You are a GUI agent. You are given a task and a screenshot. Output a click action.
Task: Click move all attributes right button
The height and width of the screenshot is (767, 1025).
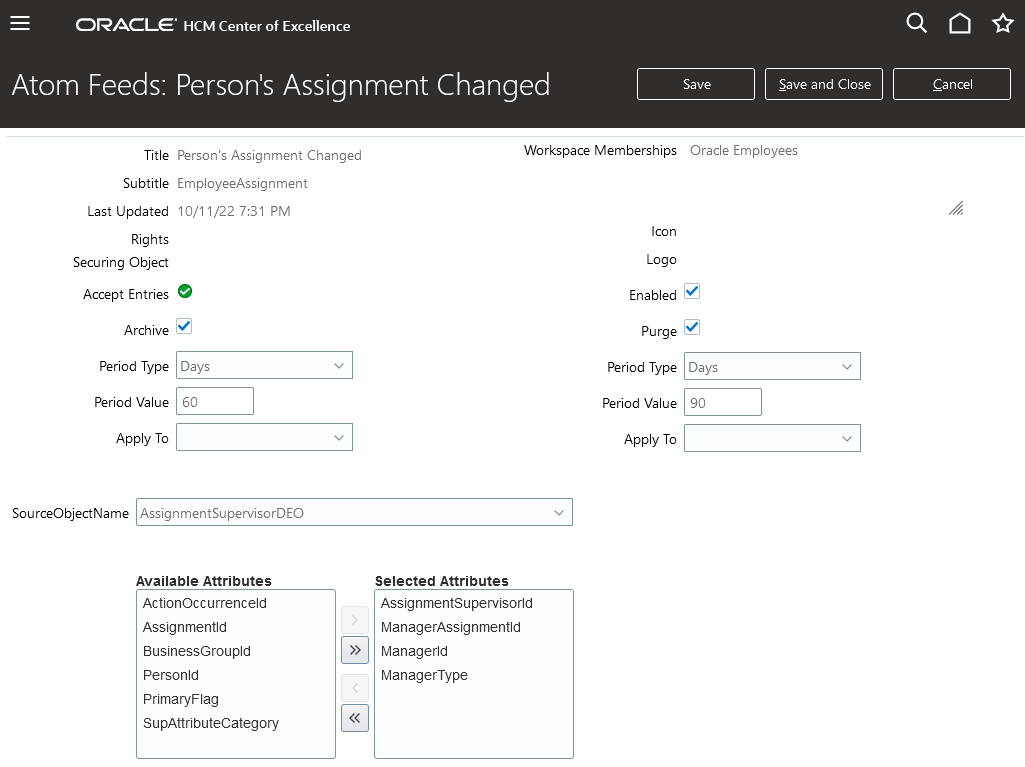[x=355, y=650]
